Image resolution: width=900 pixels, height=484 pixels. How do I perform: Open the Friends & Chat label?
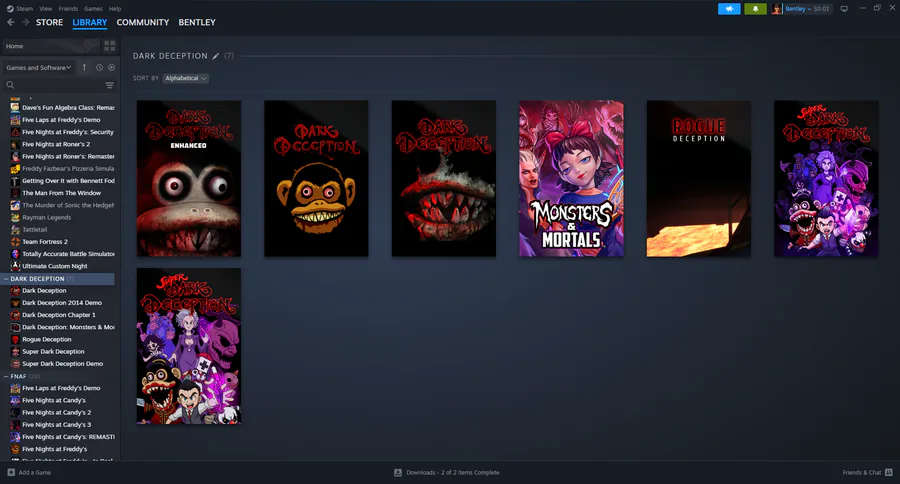point(862,473)
